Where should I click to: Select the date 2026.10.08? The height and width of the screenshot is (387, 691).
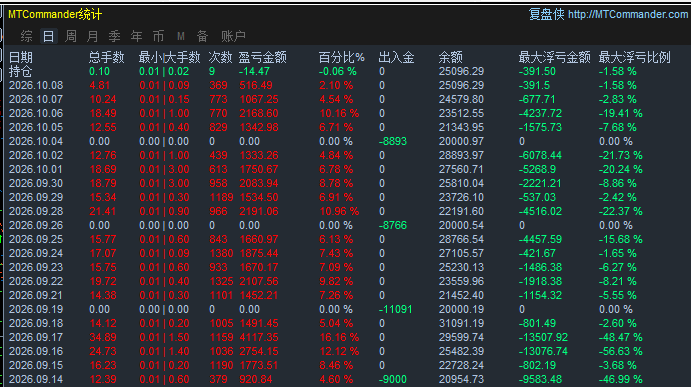click(x=36, y=85)
